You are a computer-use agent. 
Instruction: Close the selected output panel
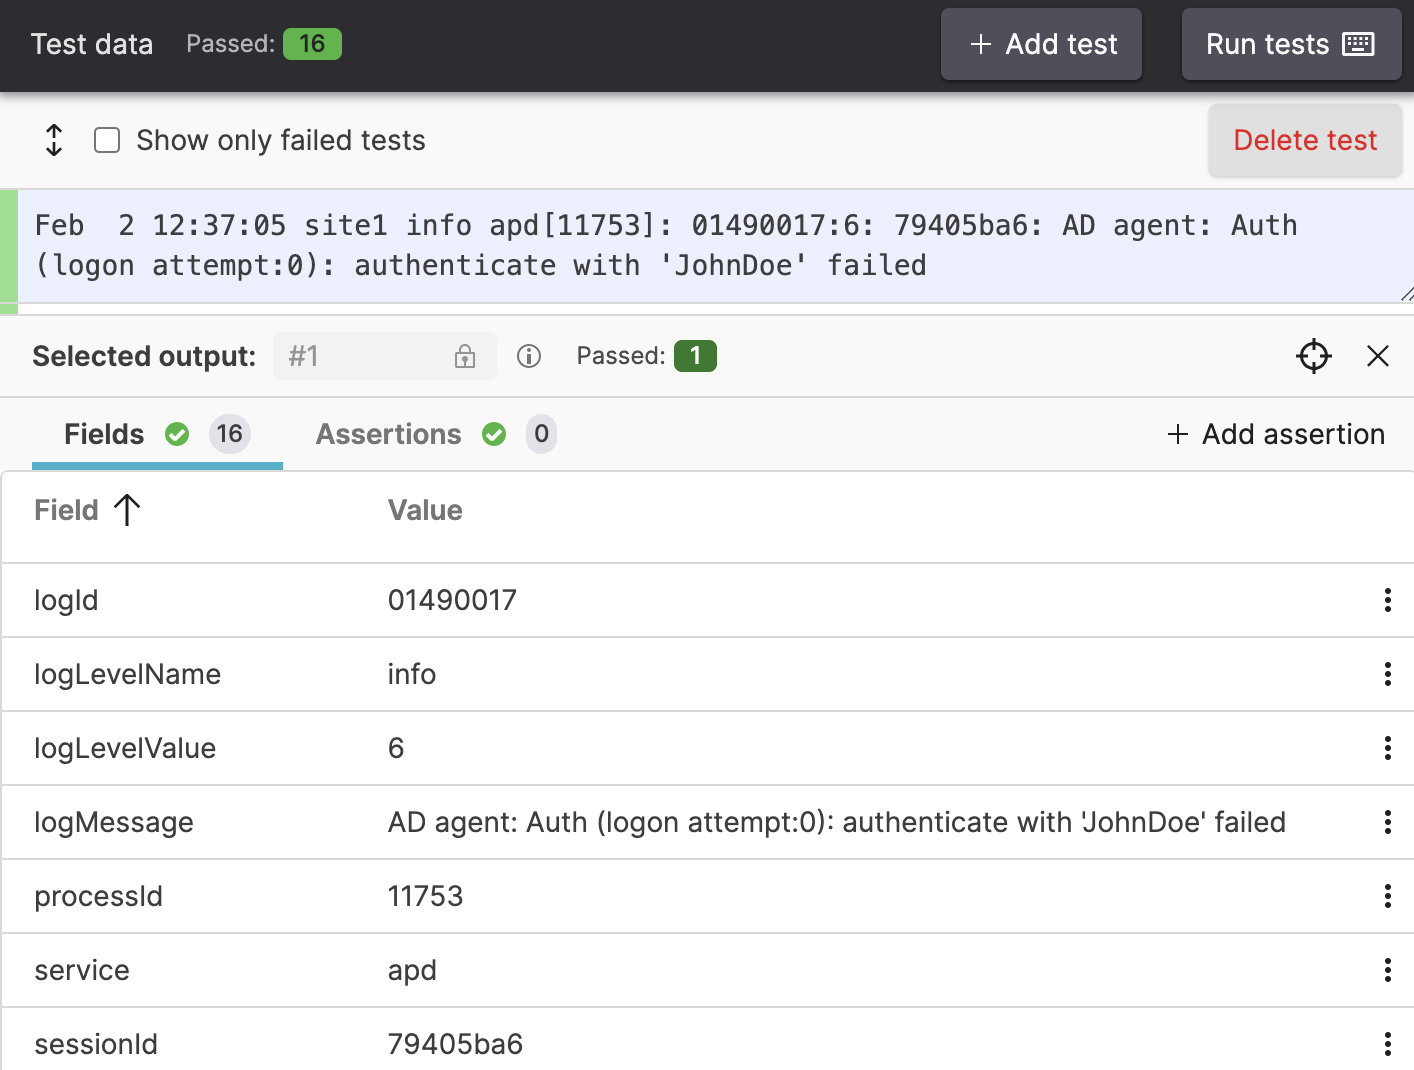click(1378, 356)
